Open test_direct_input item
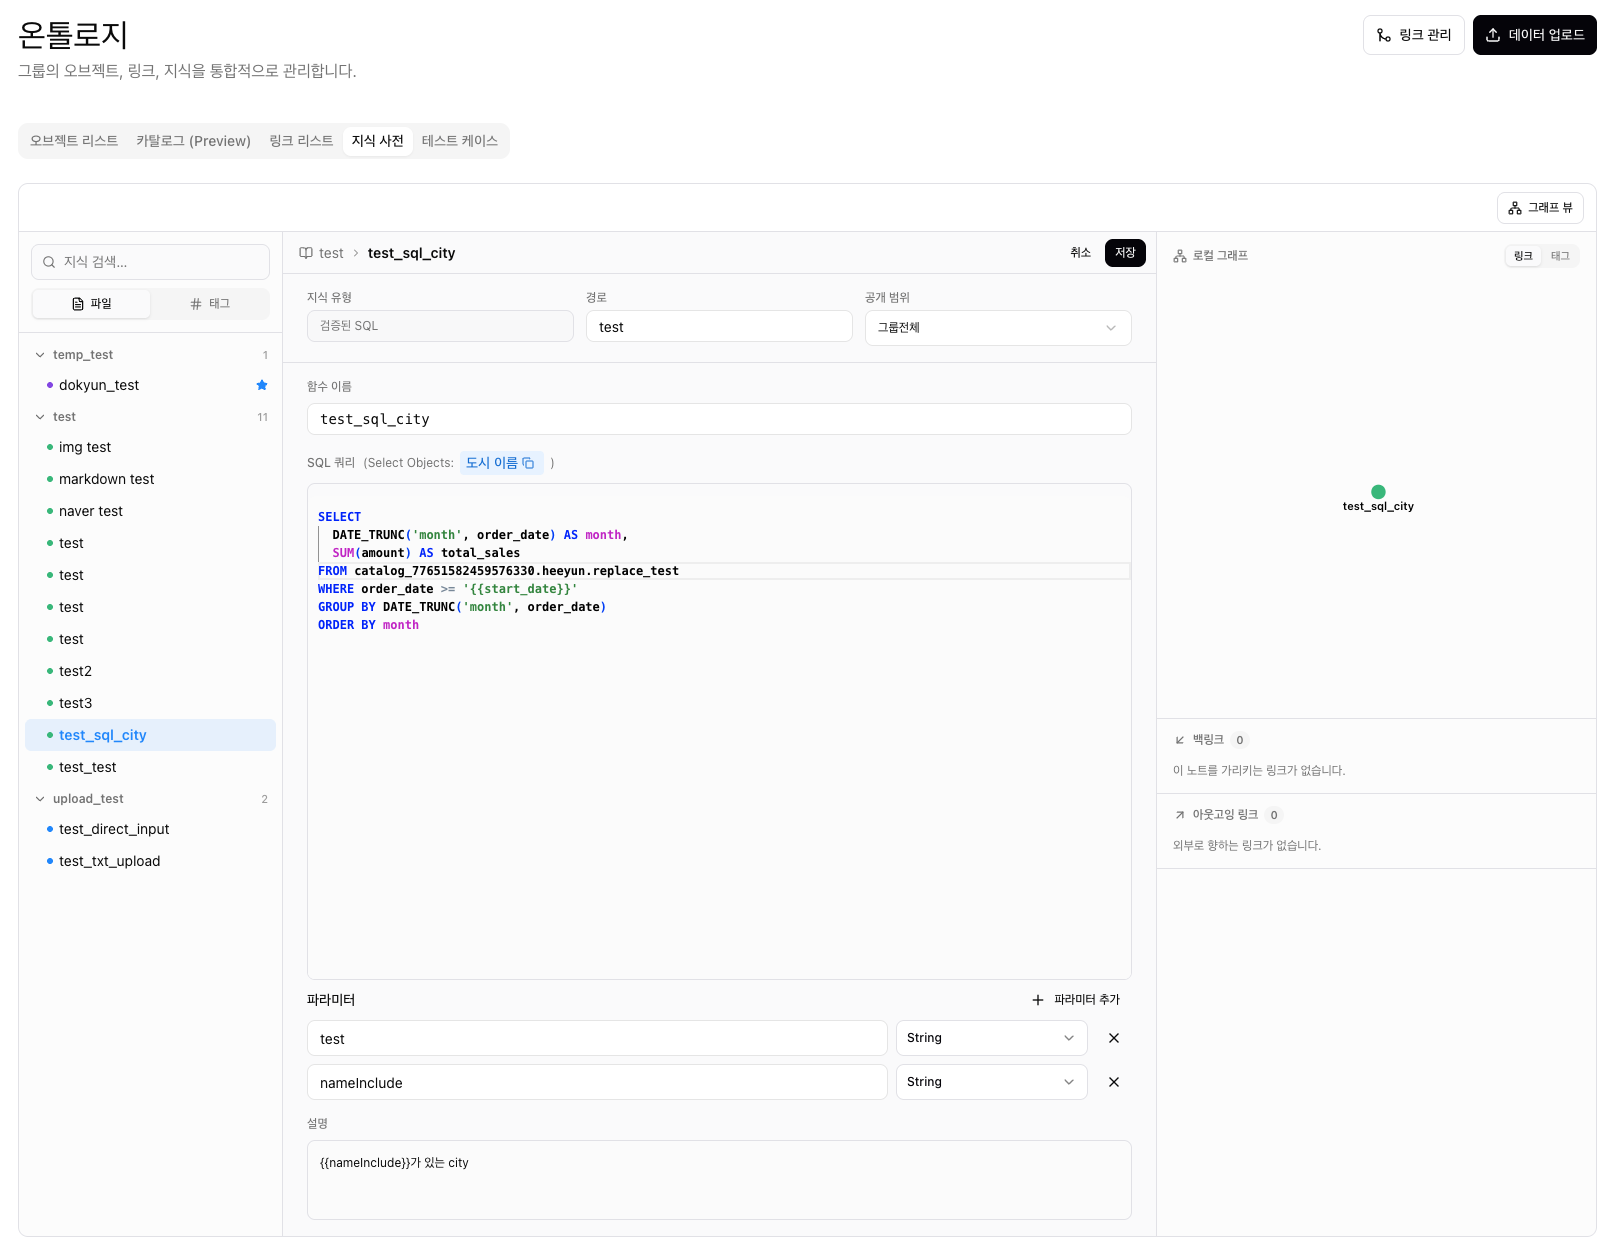The image size is (1615, 1250). [x=151, y=829]
